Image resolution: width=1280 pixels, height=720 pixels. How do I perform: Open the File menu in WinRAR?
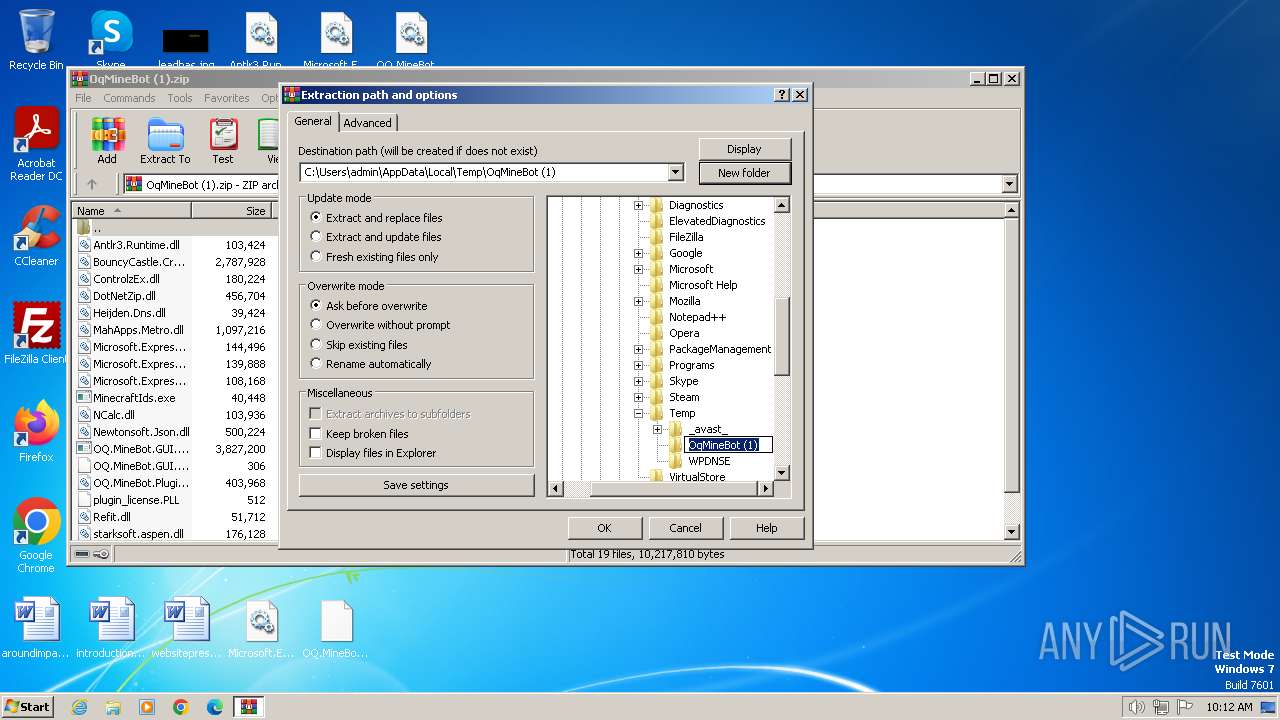[83, 98]
